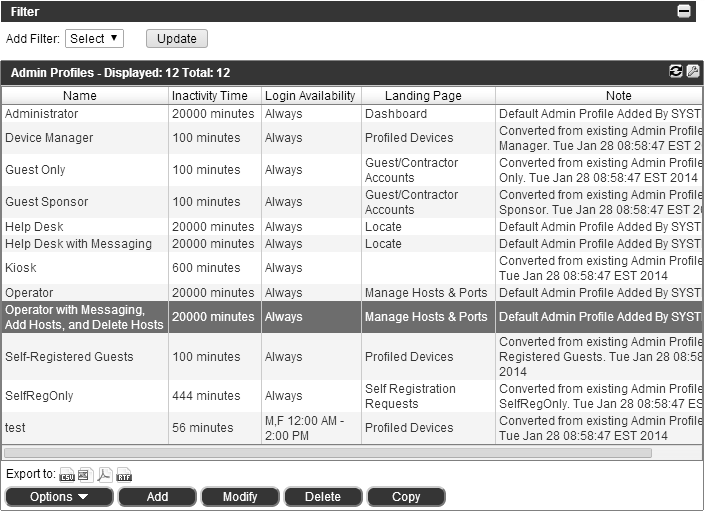
Task: Sort by the Note column header
Action: pos(600,96)
